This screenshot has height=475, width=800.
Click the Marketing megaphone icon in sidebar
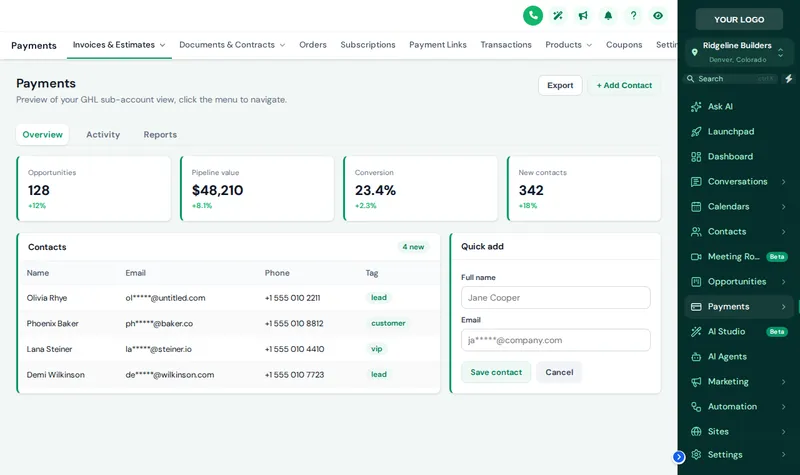[696, 382]
